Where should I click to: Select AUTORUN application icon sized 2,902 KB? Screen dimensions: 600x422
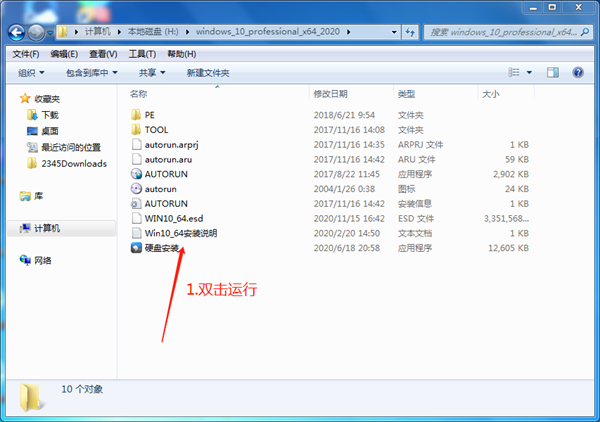[136, 174]
